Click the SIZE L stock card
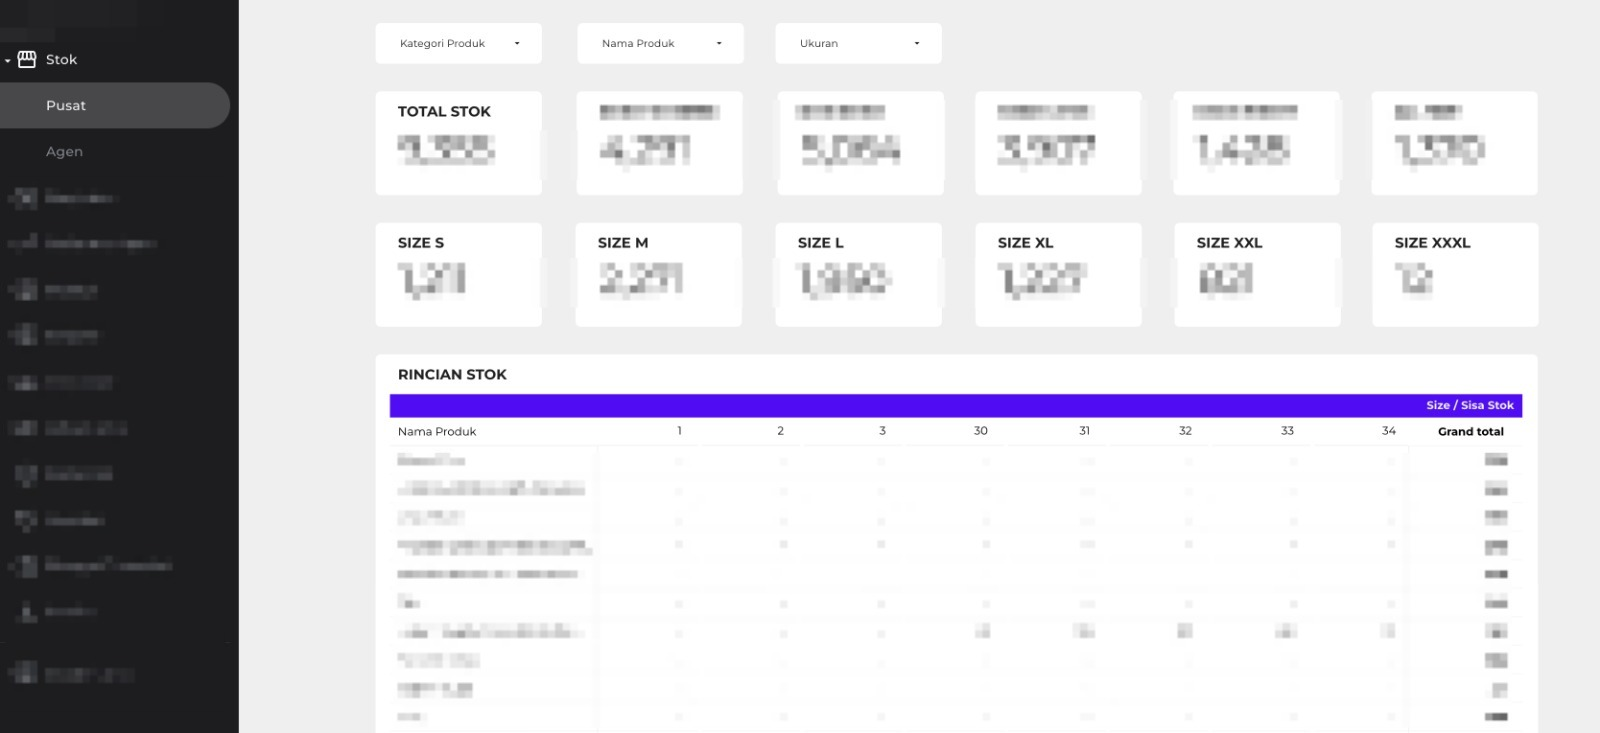1600x733 pixels. [858, 275]
